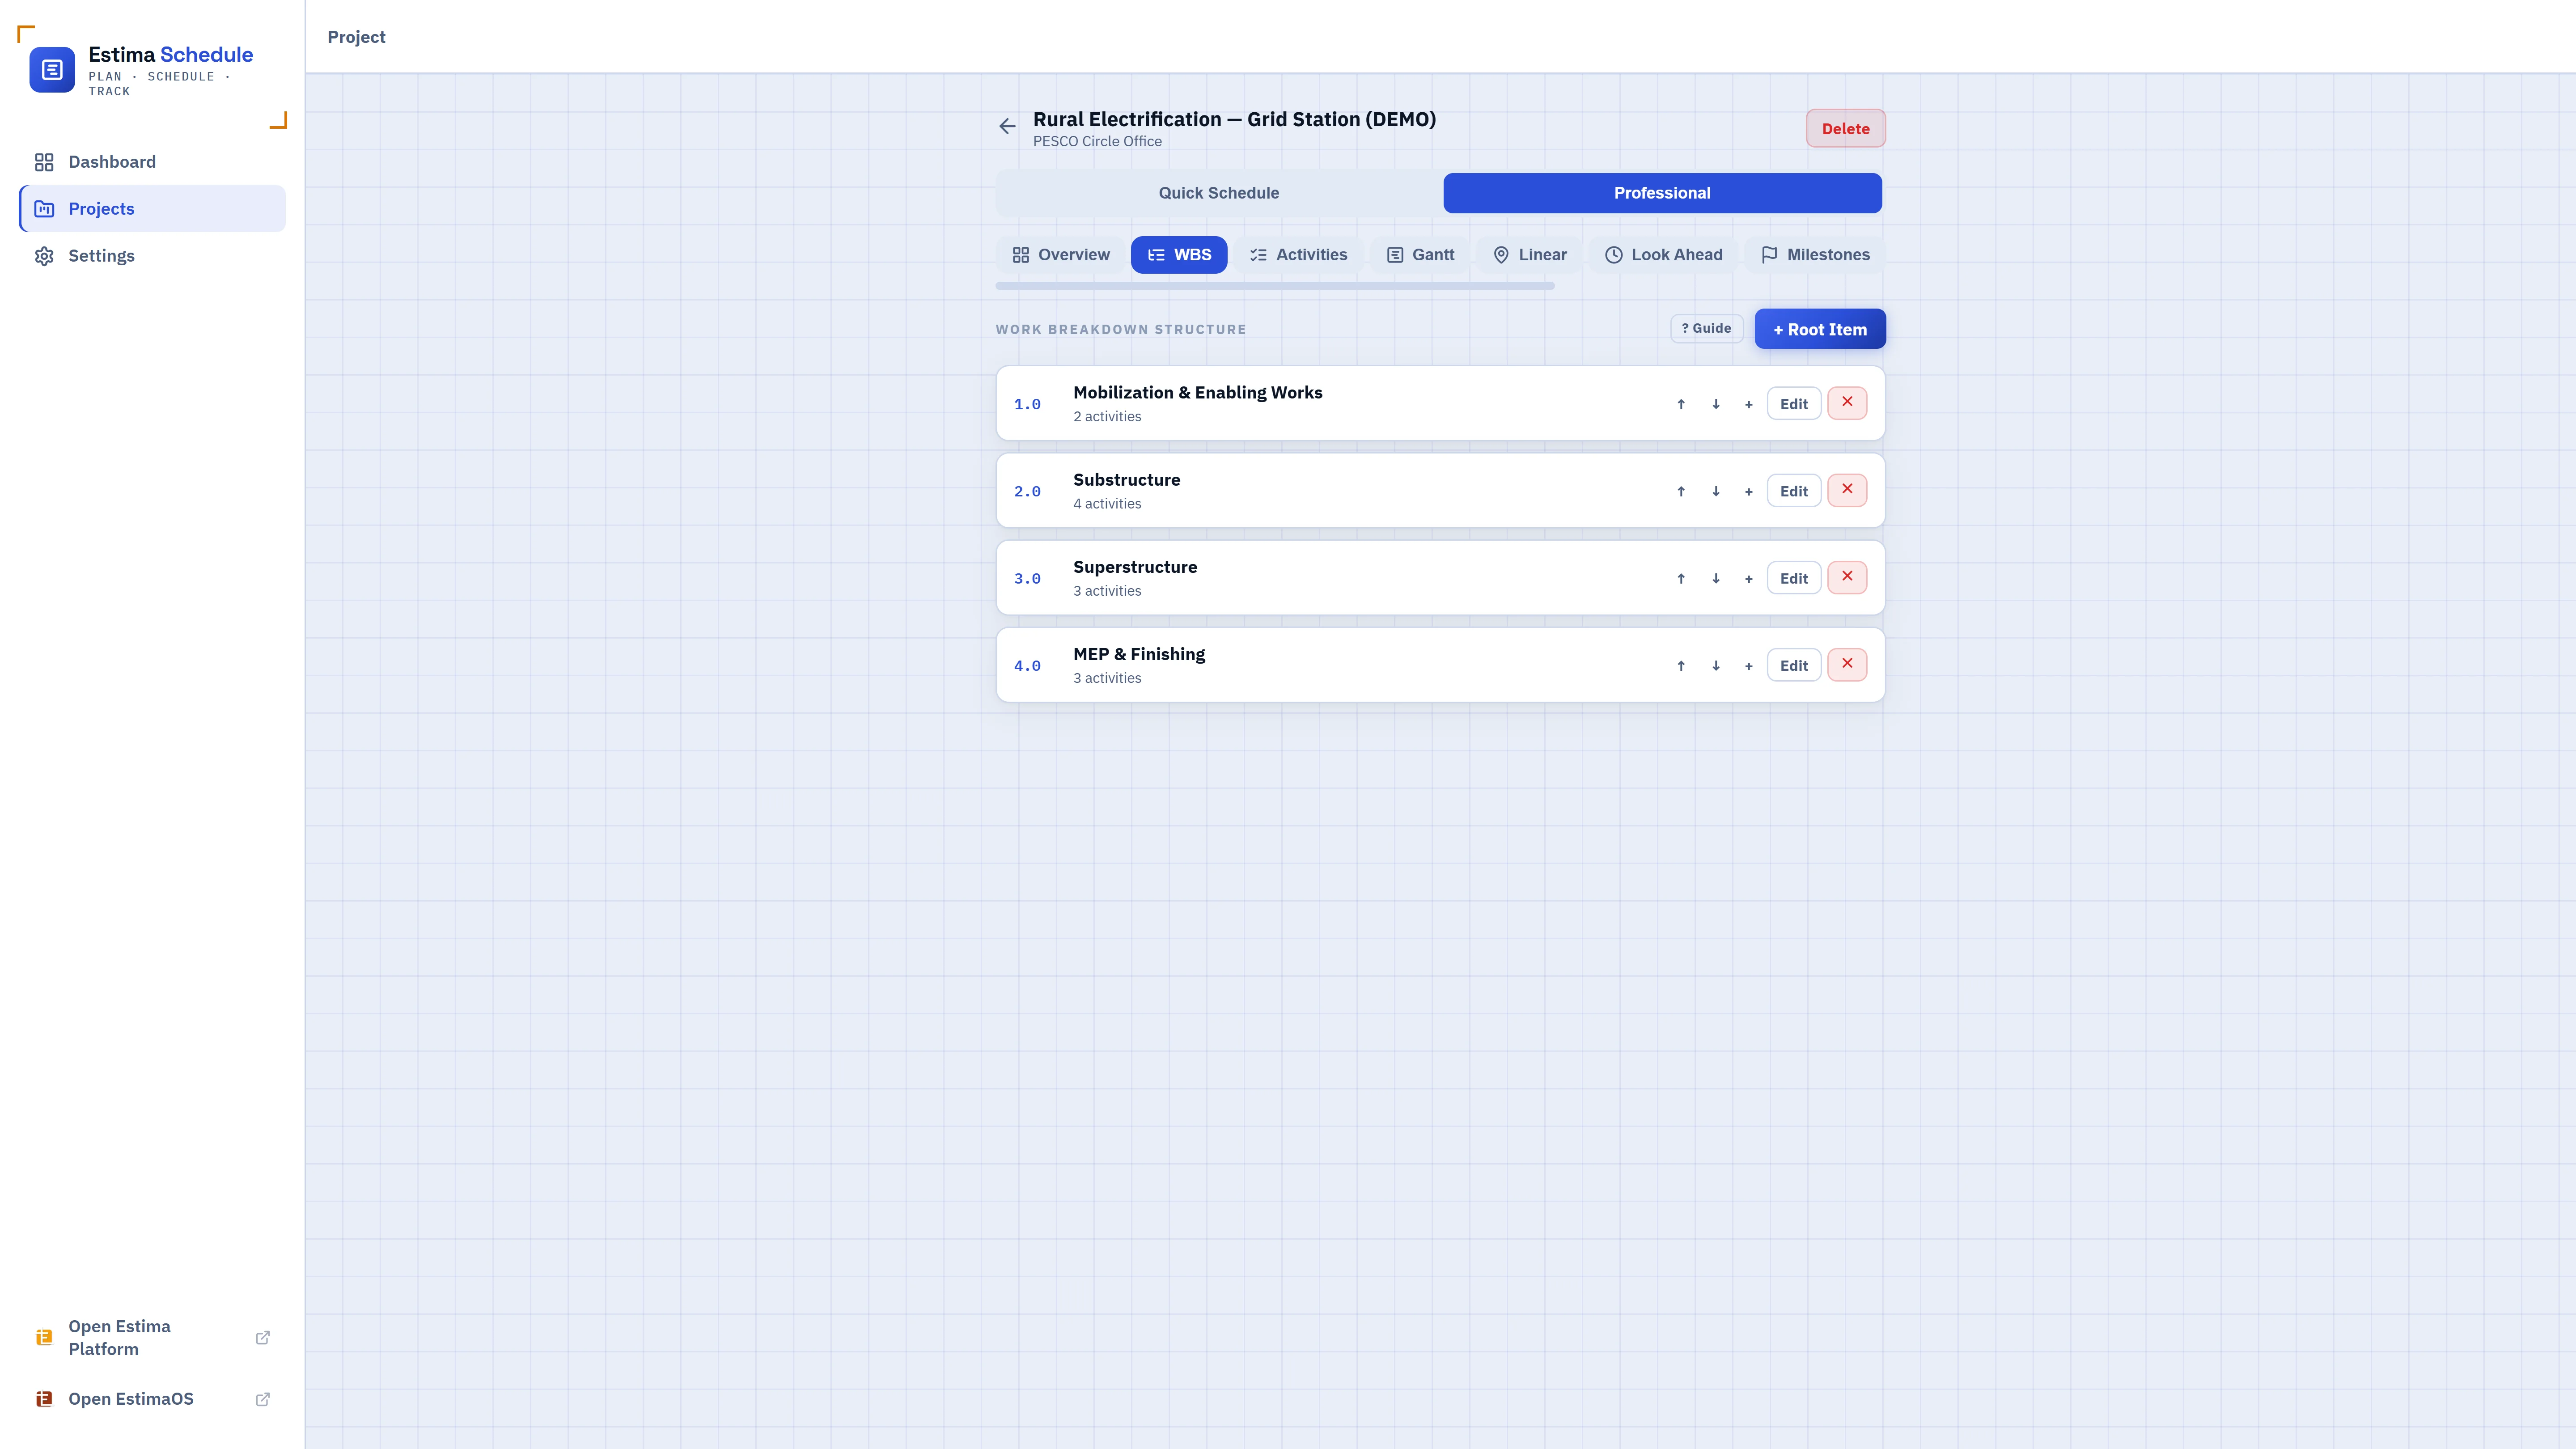
Task: Open Estima Platform link
Action: [x=152, y=1338]
